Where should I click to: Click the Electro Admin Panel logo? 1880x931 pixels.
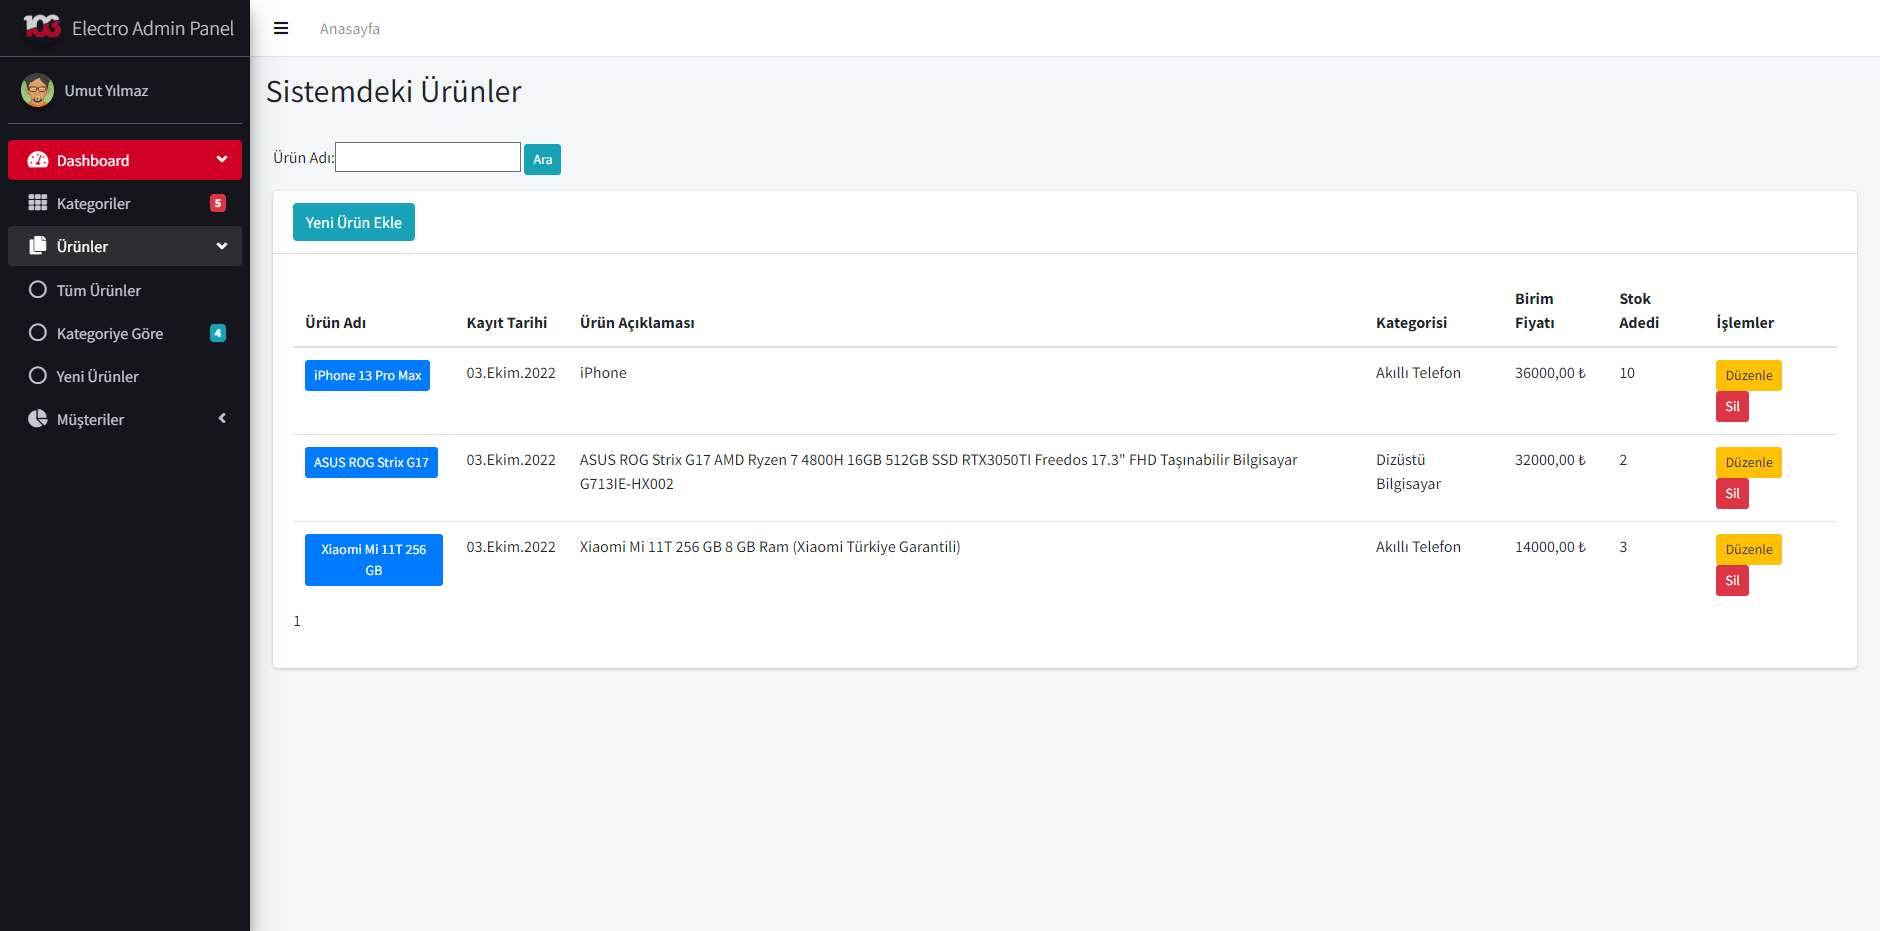pyautogui.click(x=42, y=27)
